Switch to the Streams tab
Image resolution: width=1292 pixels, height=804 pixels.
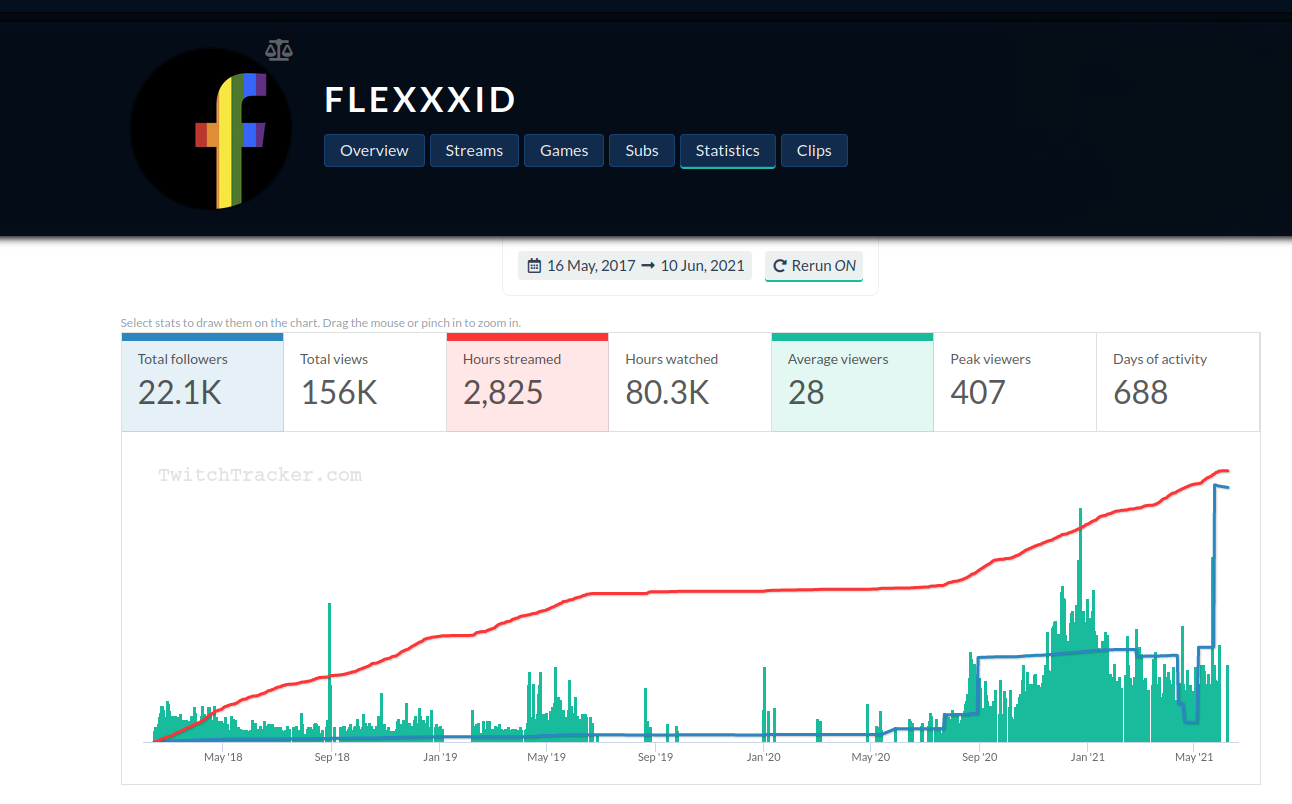pos(474,151)
